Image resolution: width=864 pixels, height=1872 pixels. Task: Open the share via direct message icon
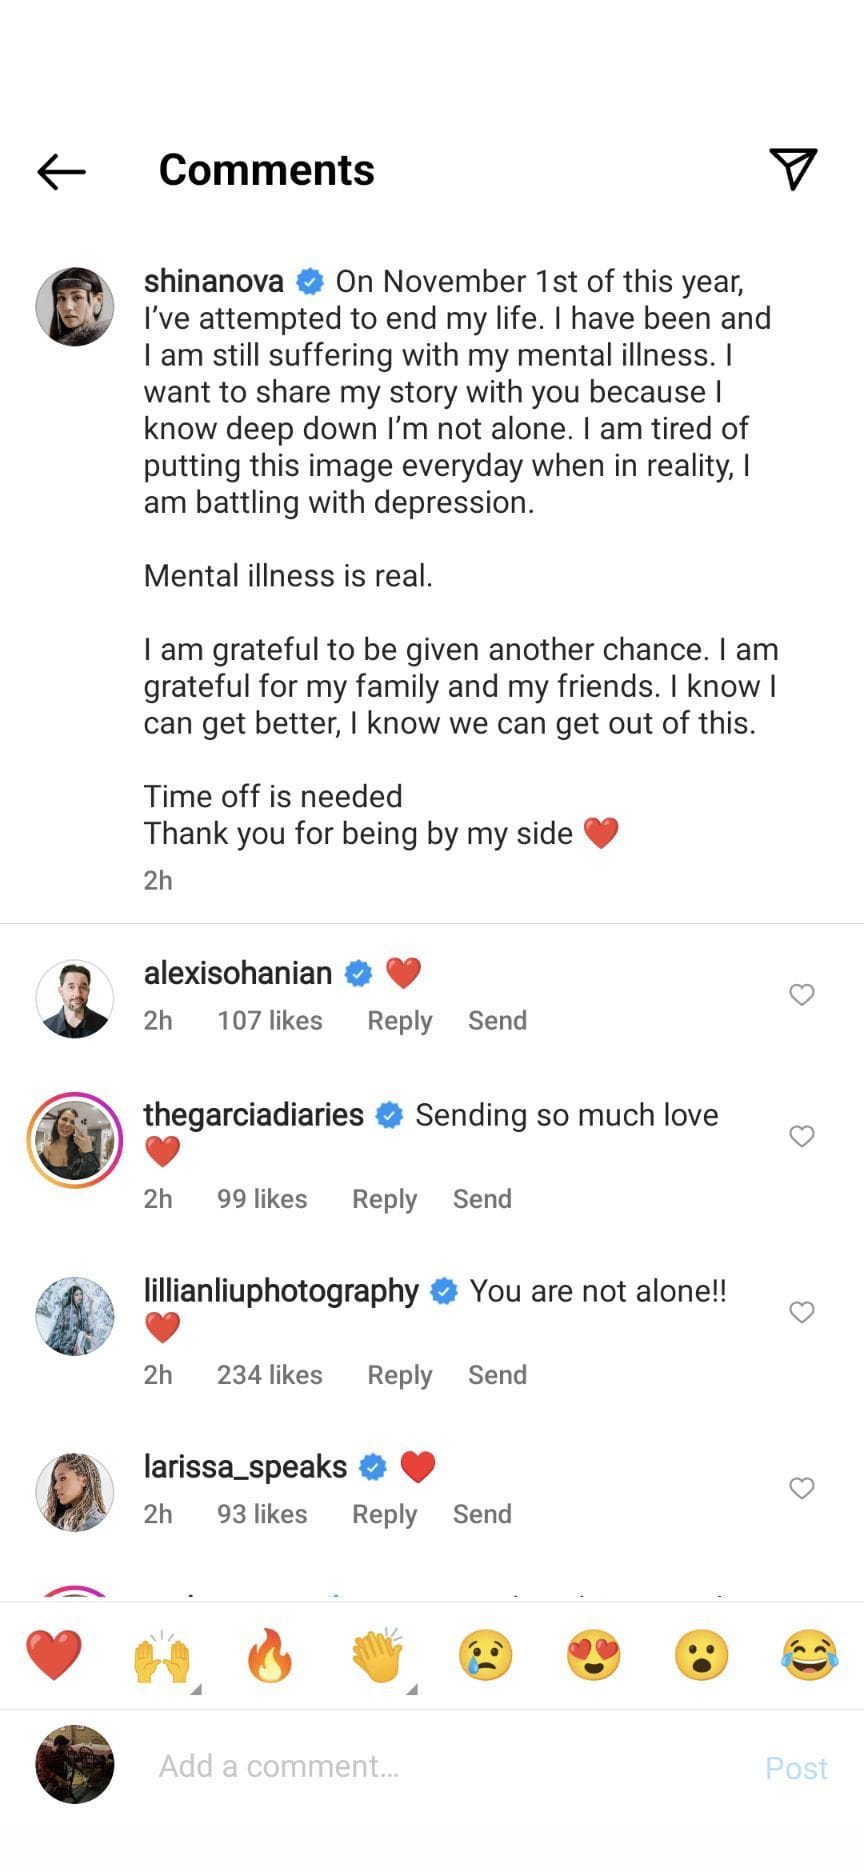(794, 170)
